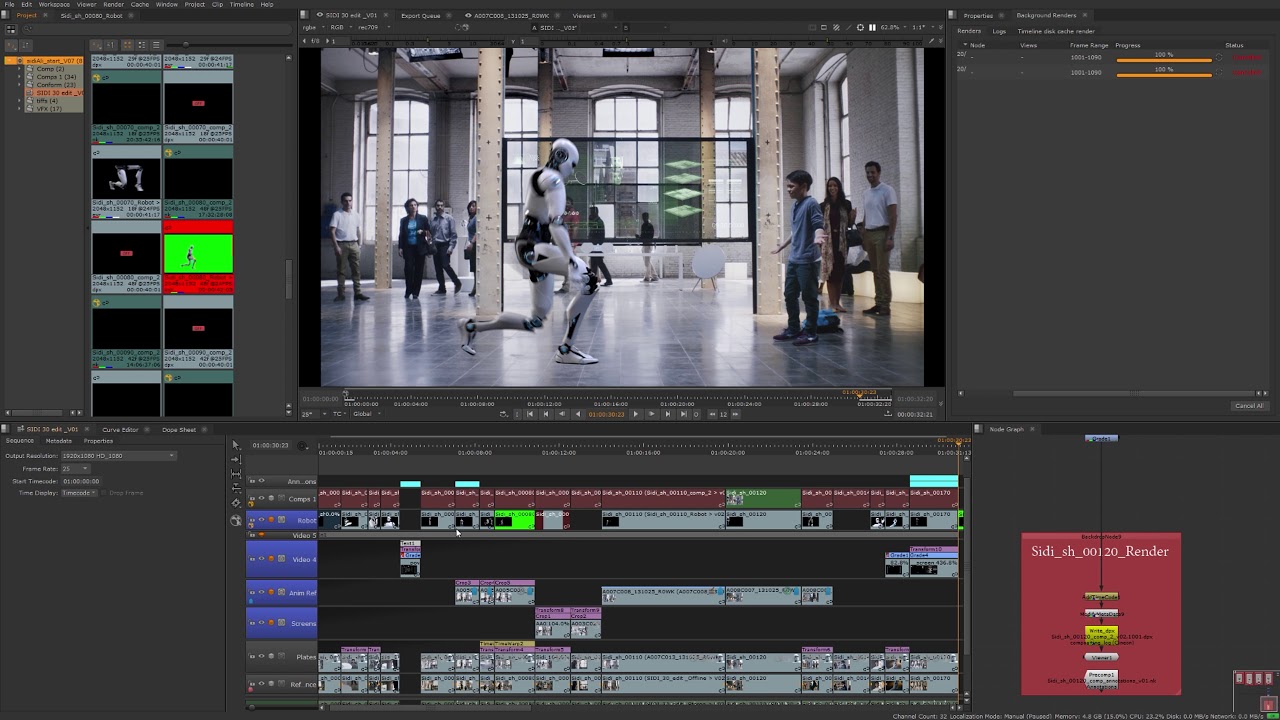1280x720 pixels.
Task: Jump viewer to first frame
Action: 530,414
